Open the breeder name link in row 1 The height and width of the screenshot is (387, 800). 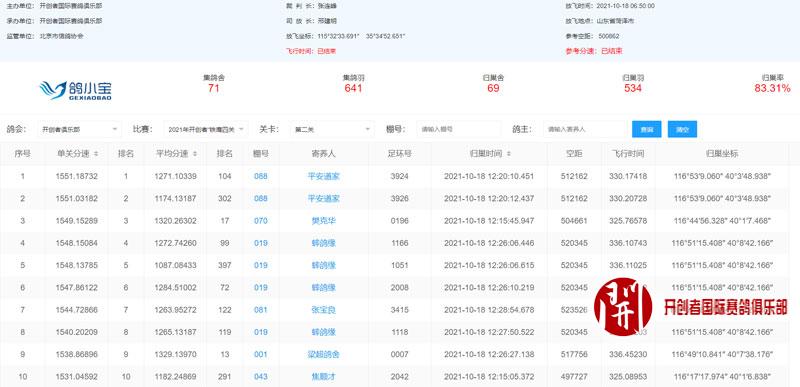323,176
